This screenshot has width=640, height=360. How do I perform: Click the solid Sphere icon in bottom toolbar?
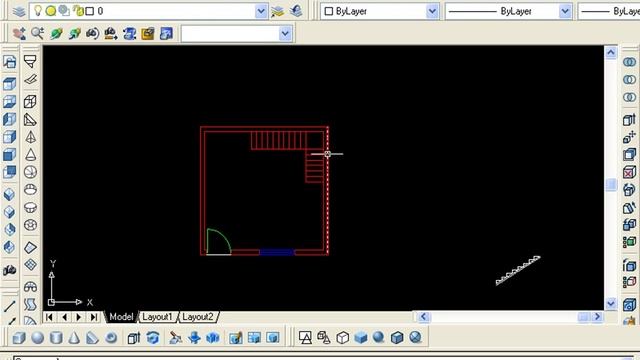(x=38, y=338)
